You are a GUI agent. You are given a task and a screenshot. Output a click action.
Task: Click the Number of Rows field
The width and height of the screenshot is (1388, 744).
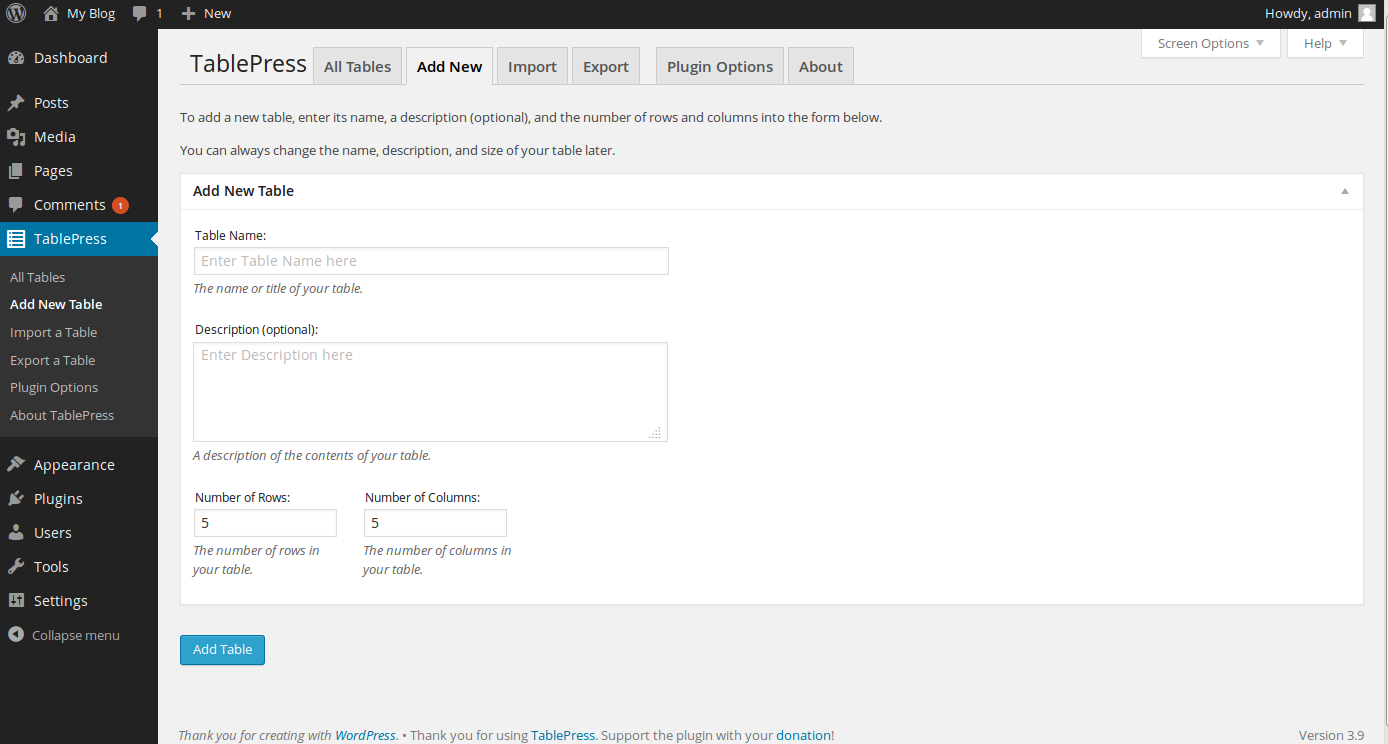coord(265,523)
